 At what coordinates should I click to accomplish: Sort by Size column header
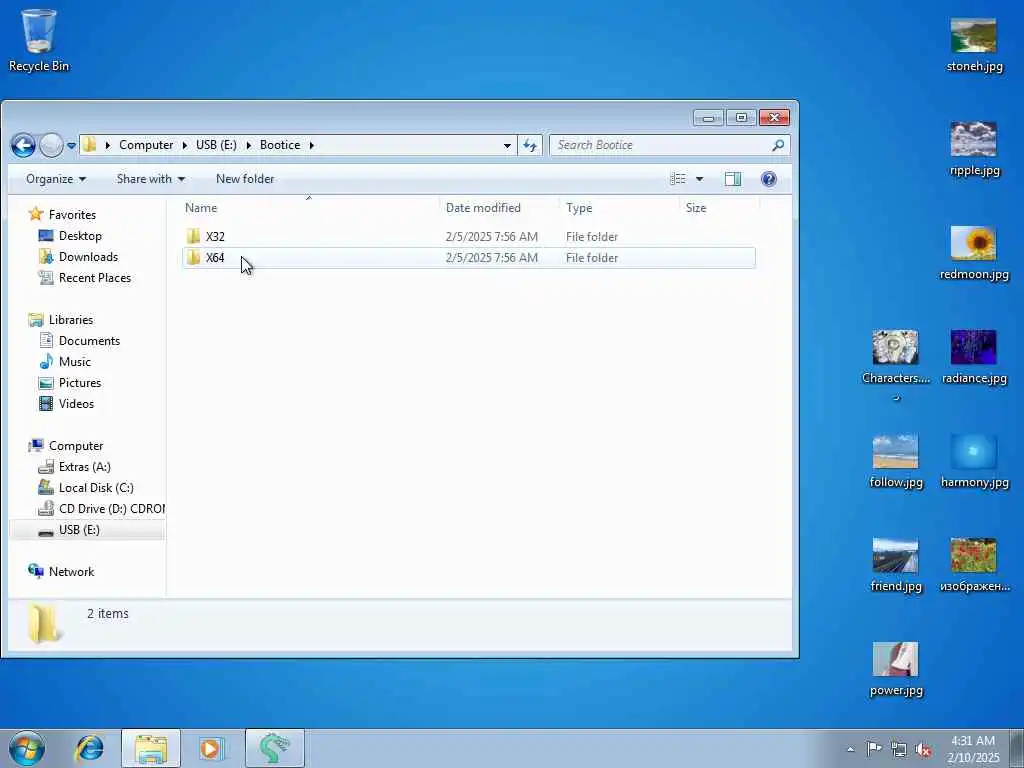[x=718, y=208]
